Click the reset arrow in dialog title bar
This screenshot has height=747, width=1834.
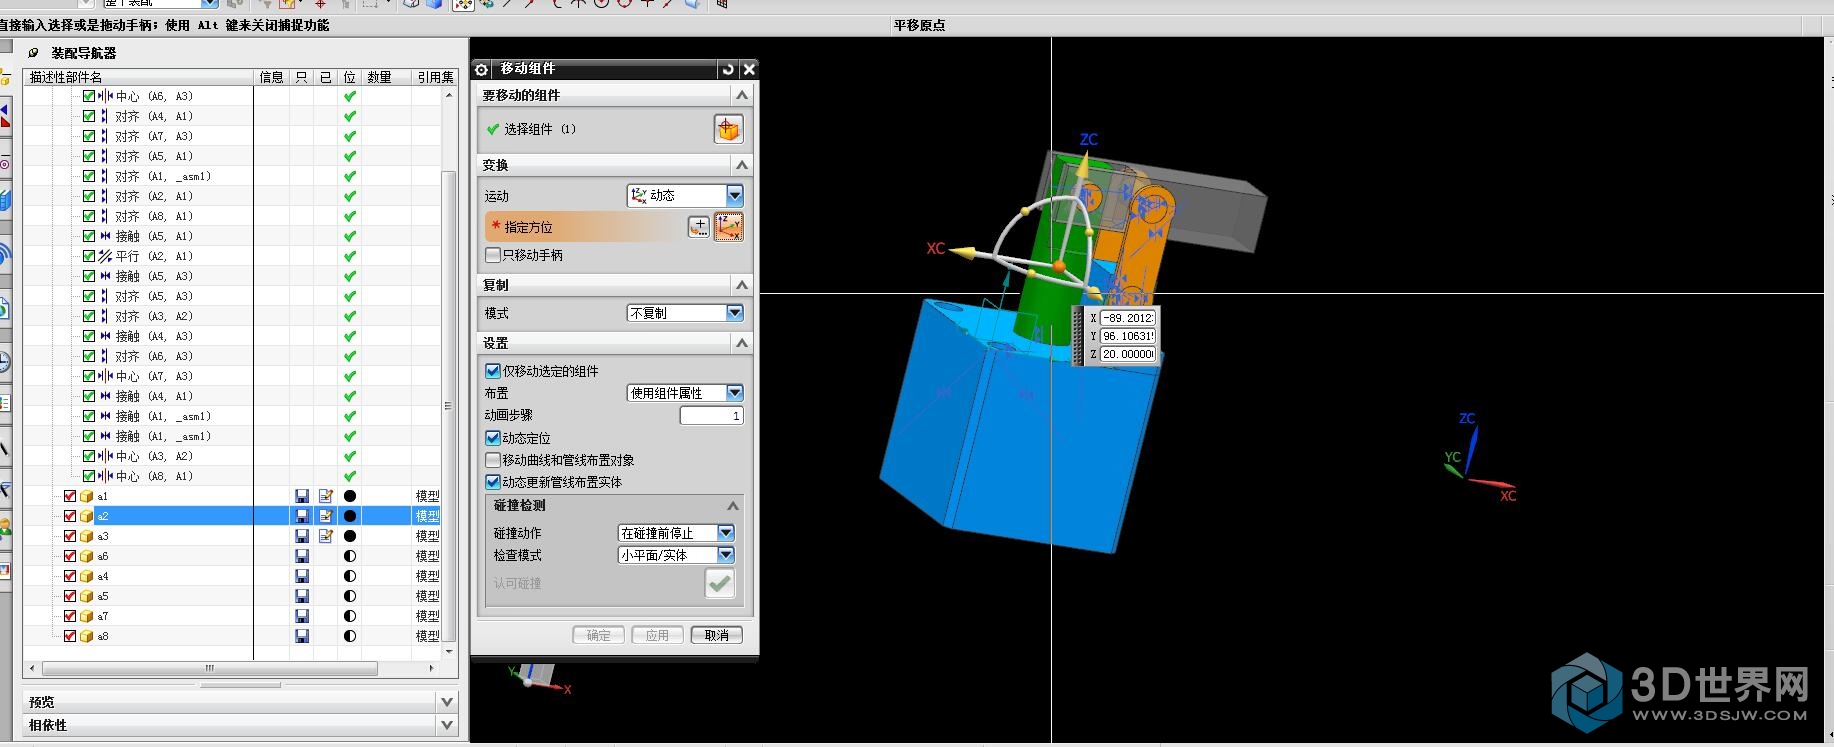pos(728,69)
